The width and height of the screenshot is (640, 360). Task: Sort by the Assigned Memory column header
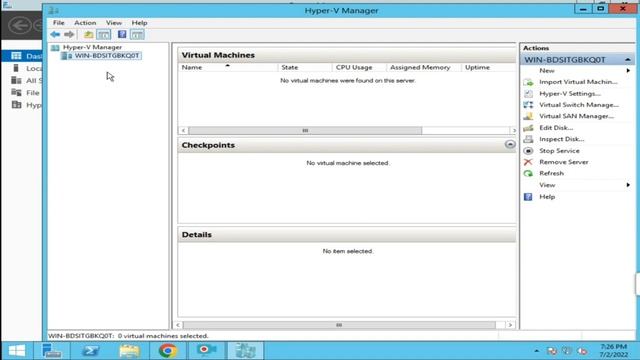click(x=423, y=67)
